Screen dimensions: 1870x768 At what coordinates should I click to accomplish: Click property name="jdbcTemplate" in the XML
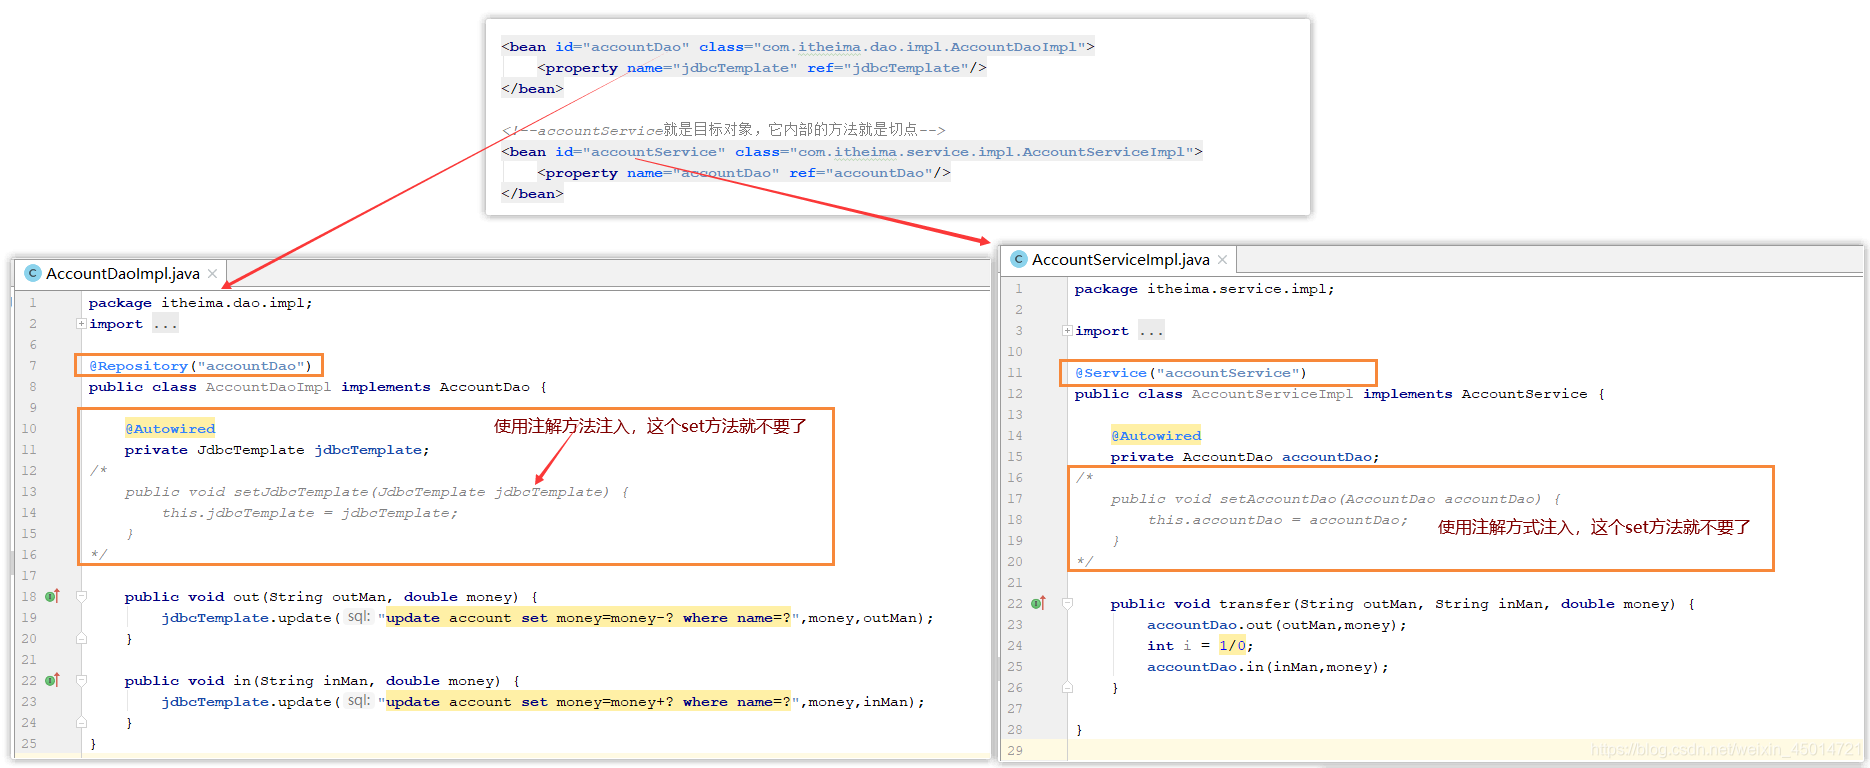(712, 68)
